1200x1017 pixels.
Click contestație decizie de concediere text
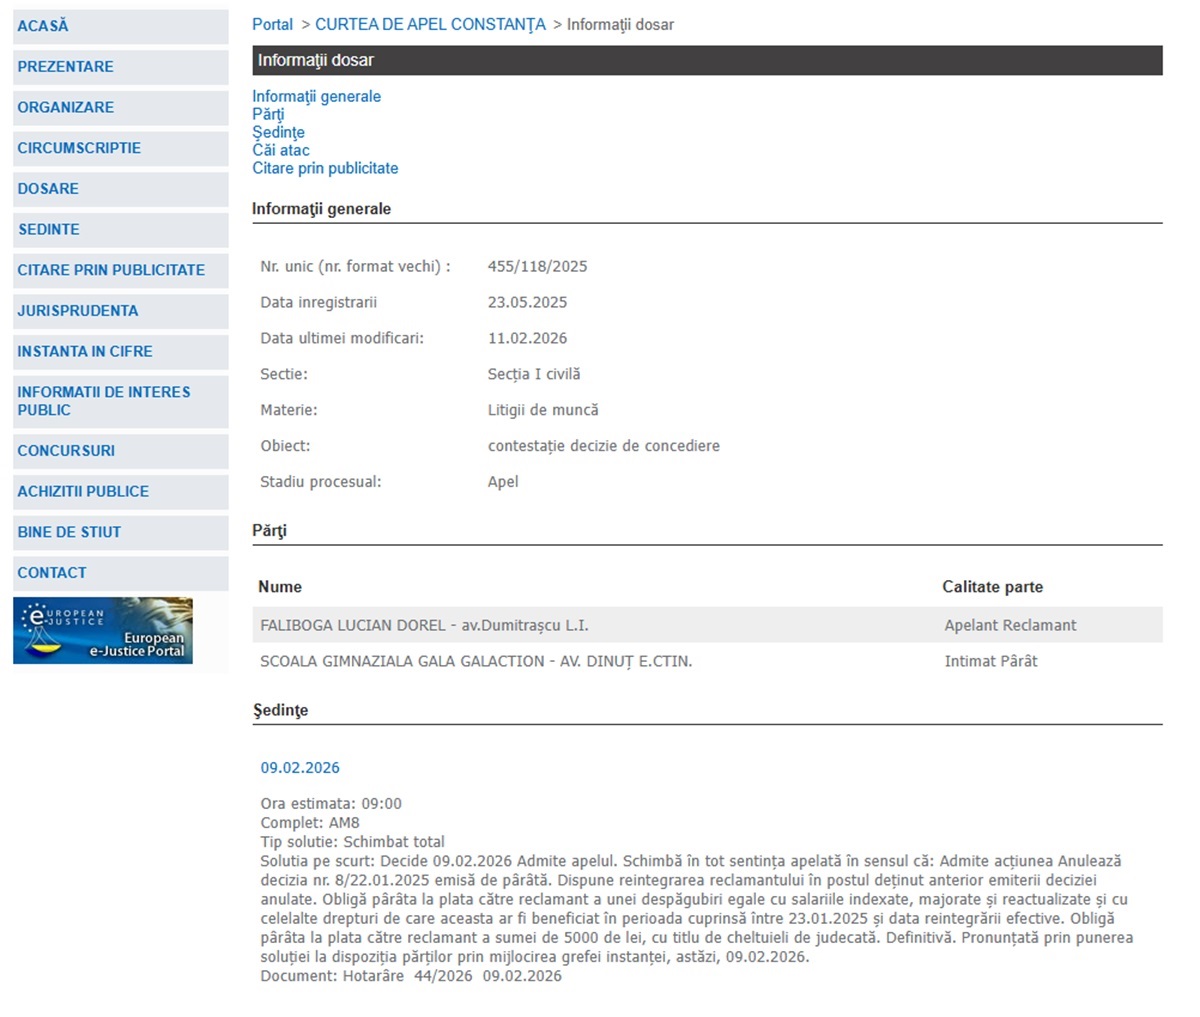pyautogui.click(x=603, y=447)
